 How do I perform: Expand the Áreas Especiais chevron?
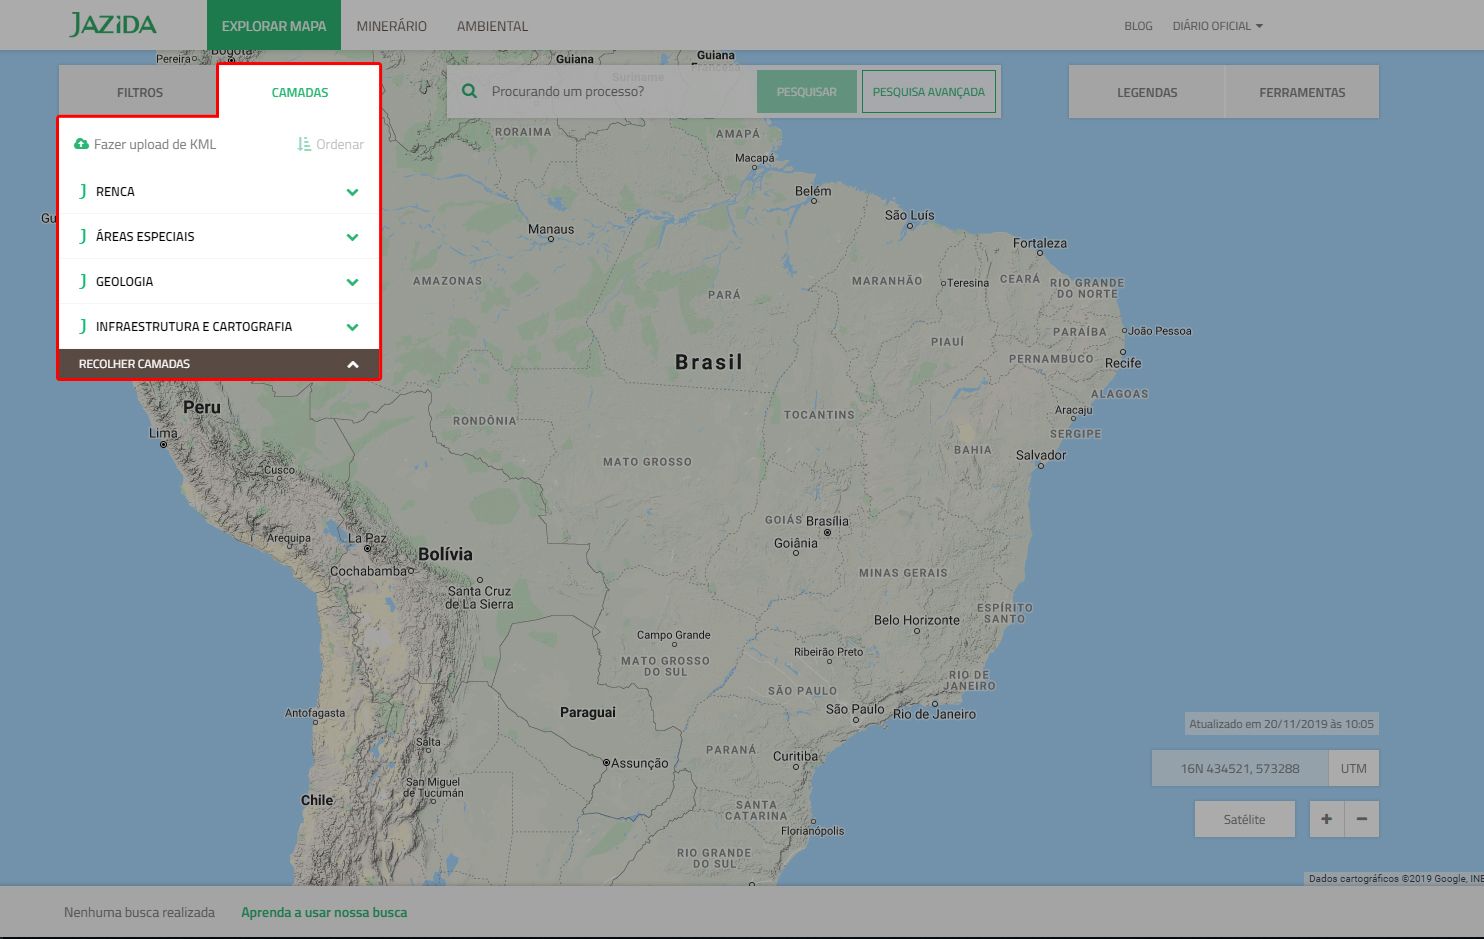coord(352,237)
